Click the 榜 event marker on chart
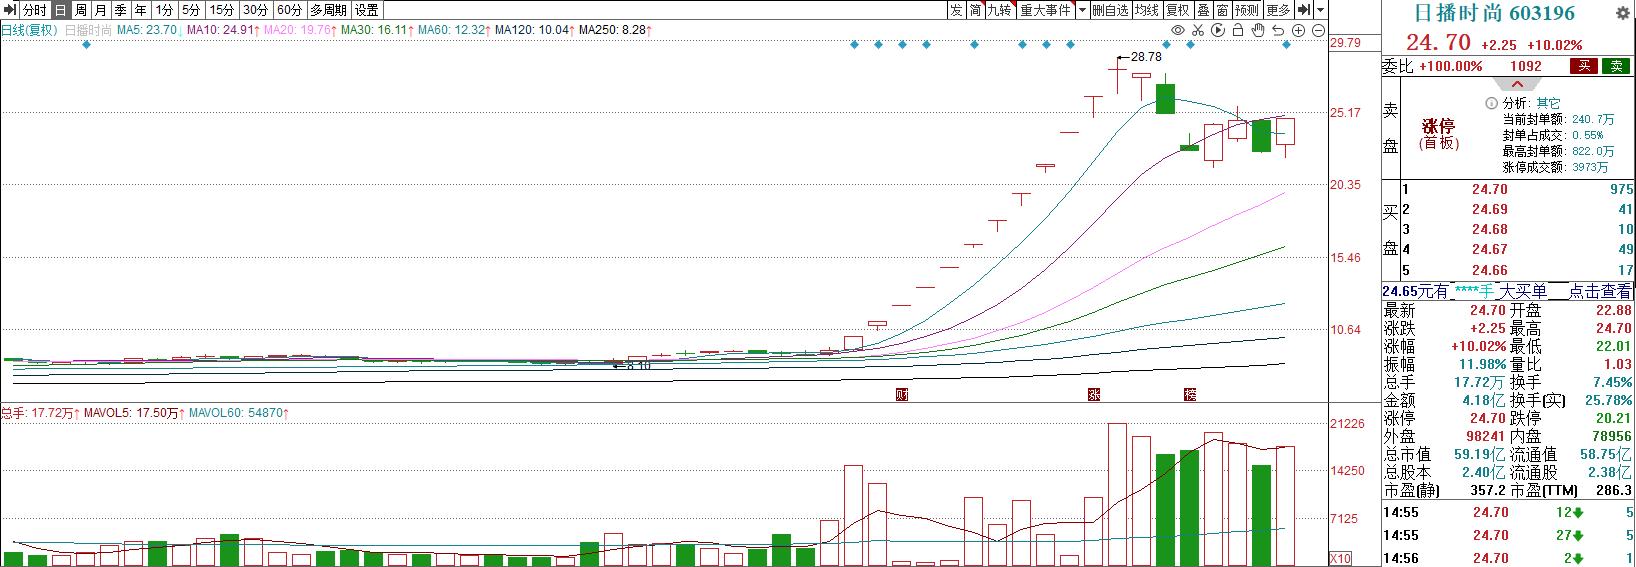This screenshot has width=1636, height=567. (x=1190, y=394)
